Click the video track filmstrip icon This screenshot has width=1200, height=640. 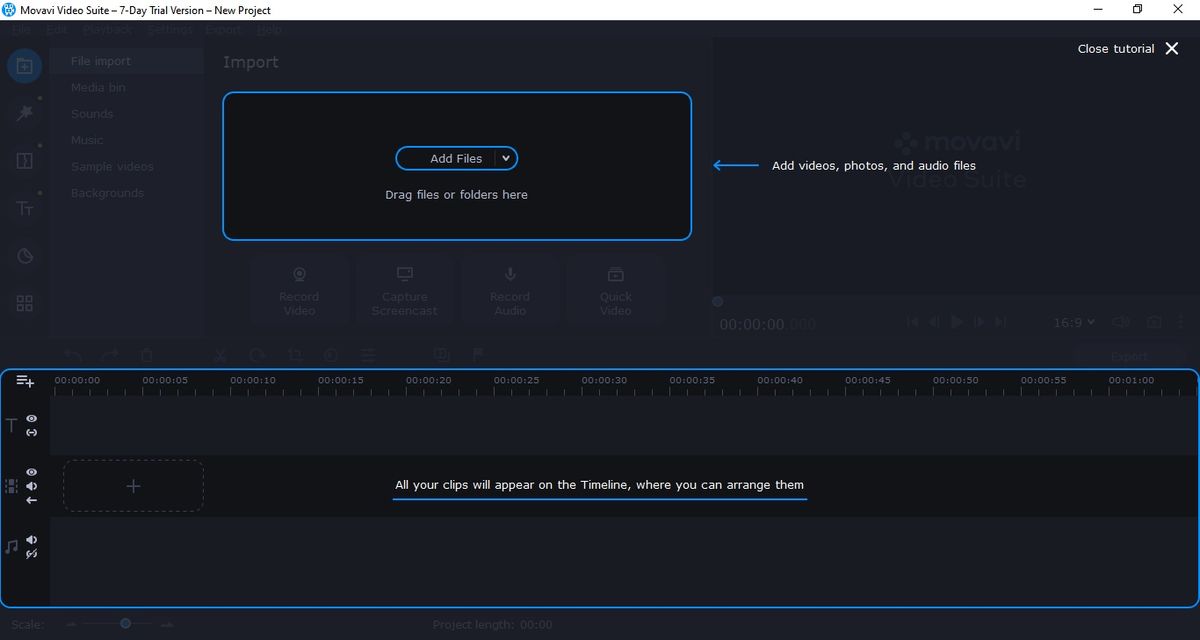point(11,486)
